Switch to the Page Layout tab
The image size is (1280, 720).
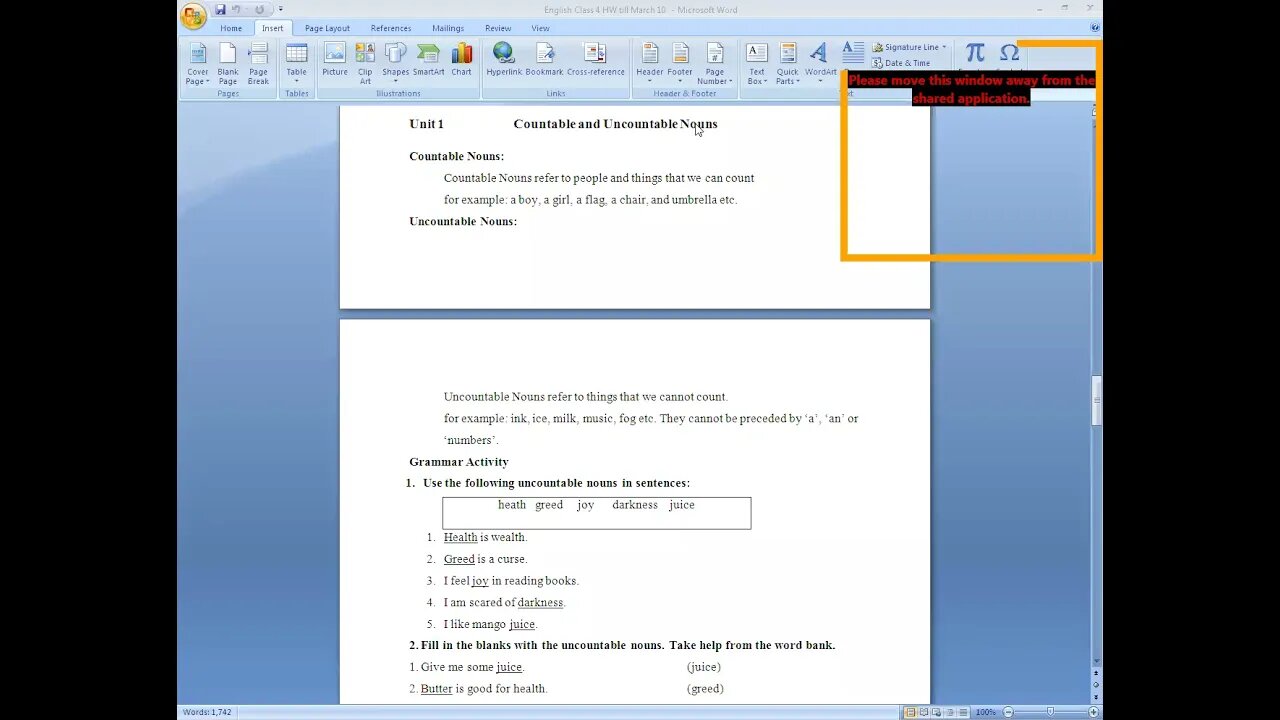click(x=327, y=28)
